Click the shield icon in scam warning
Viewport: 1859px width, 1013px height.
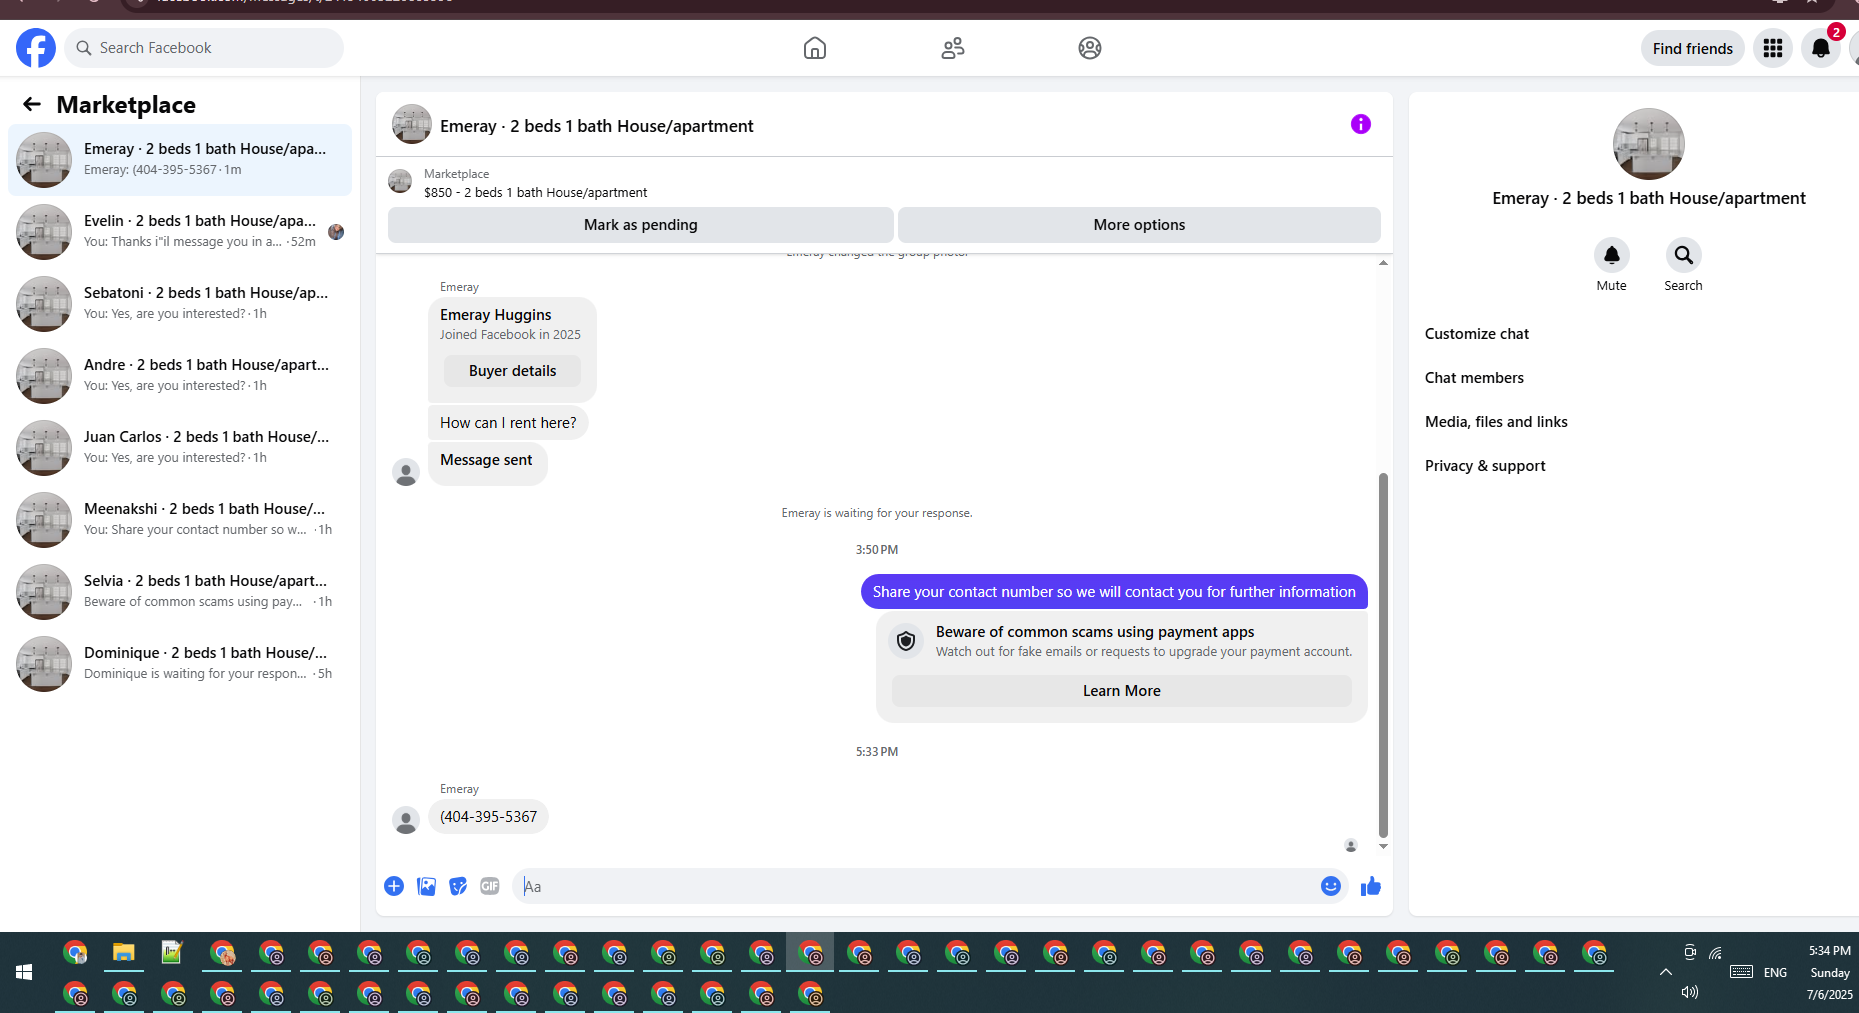tap(906, 641)
